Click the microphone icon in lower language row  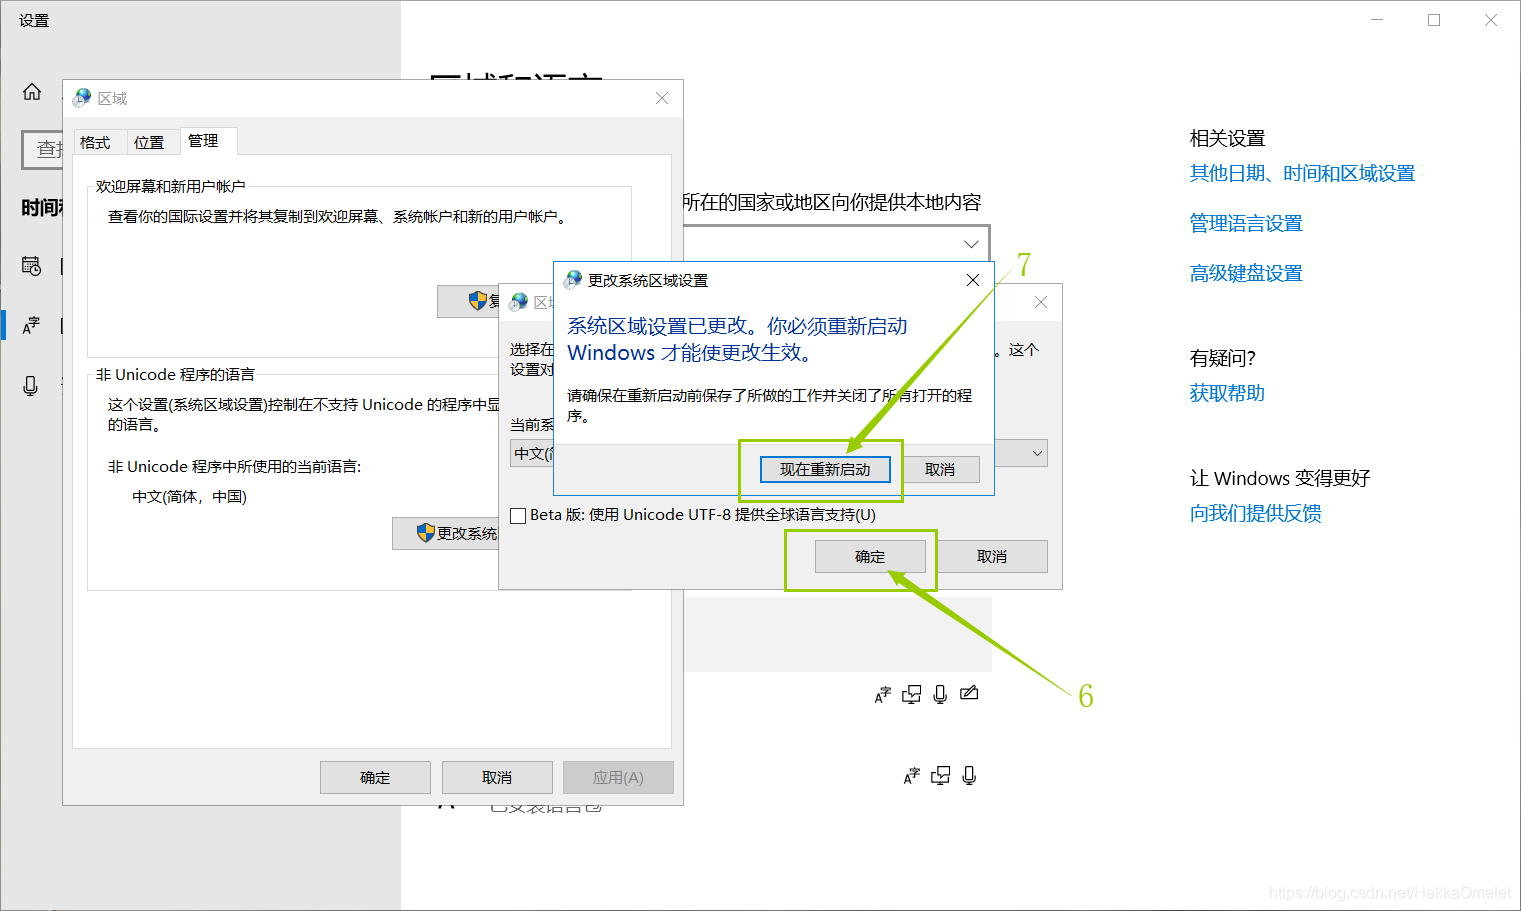(x=969, y=775)
